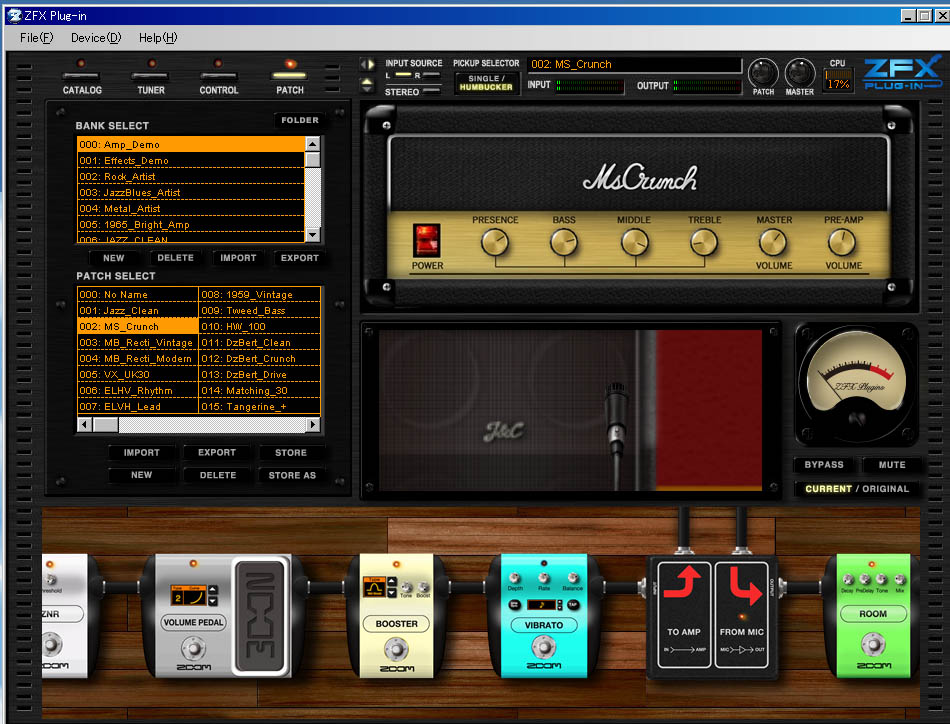This screenshot has width=950, height=724.
Task: Click the Depth knob on Vibrato pedal
Action: point(515,578)
